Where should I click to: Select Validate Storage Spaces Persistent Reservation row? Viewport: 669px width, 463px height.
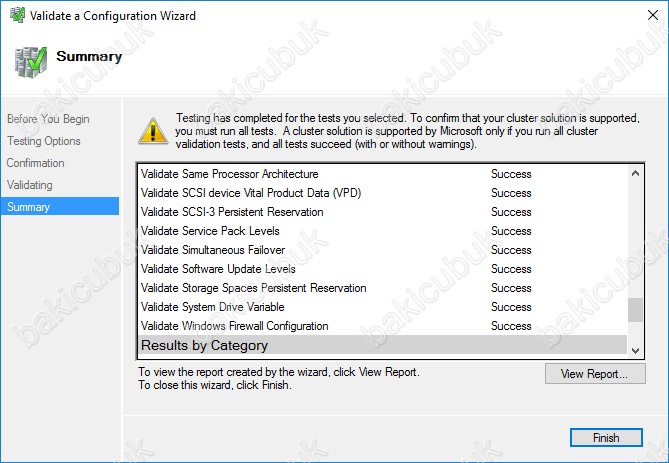click(x=383, y=288)
